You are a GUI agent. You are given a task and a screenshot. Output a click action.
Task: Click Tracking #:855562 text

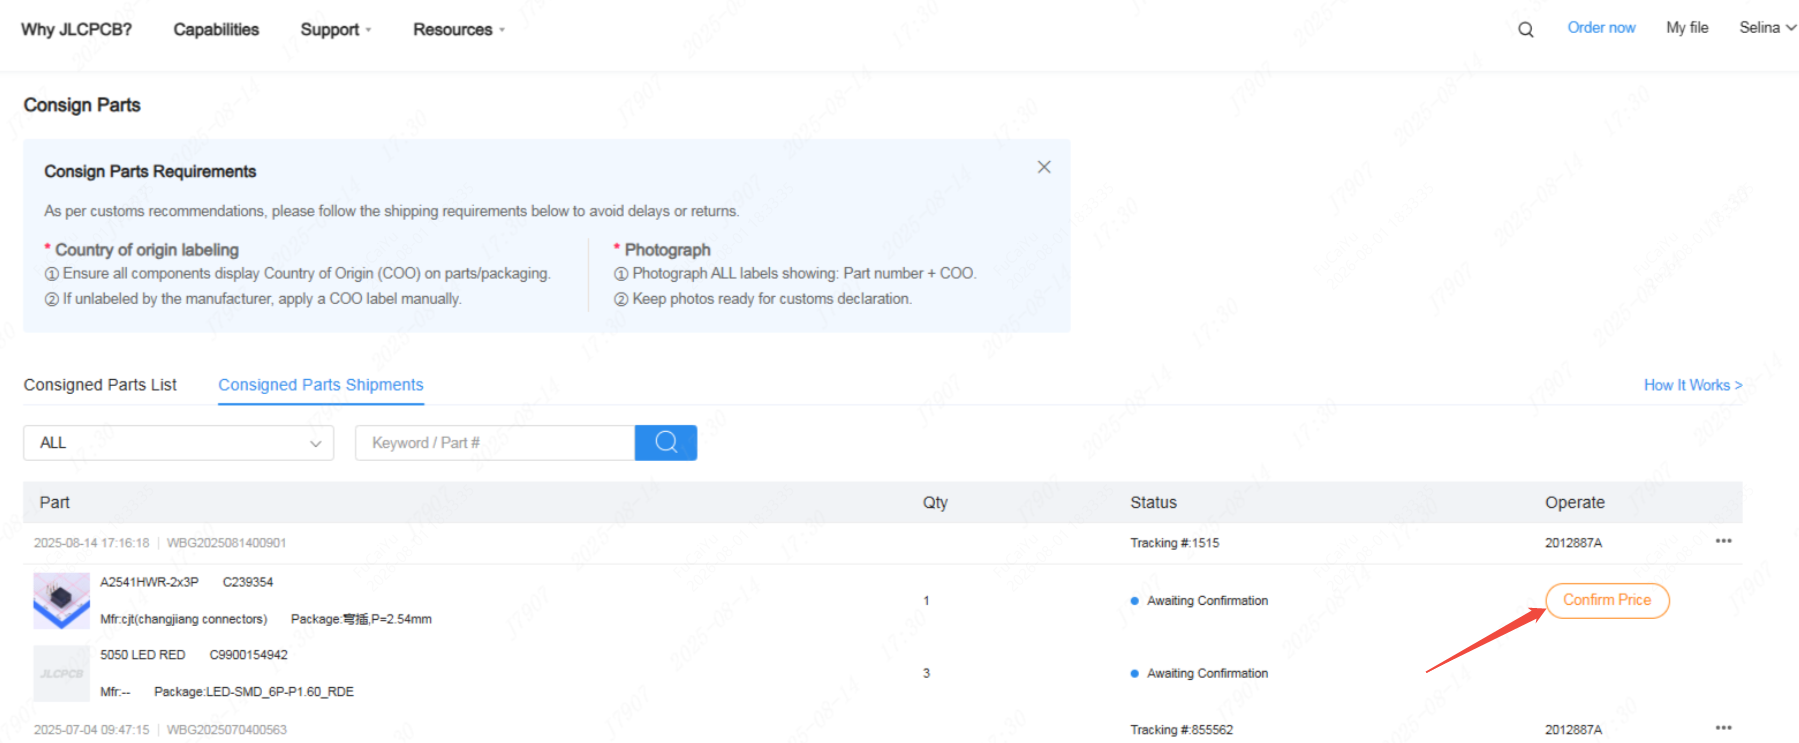click(1182, 730)
